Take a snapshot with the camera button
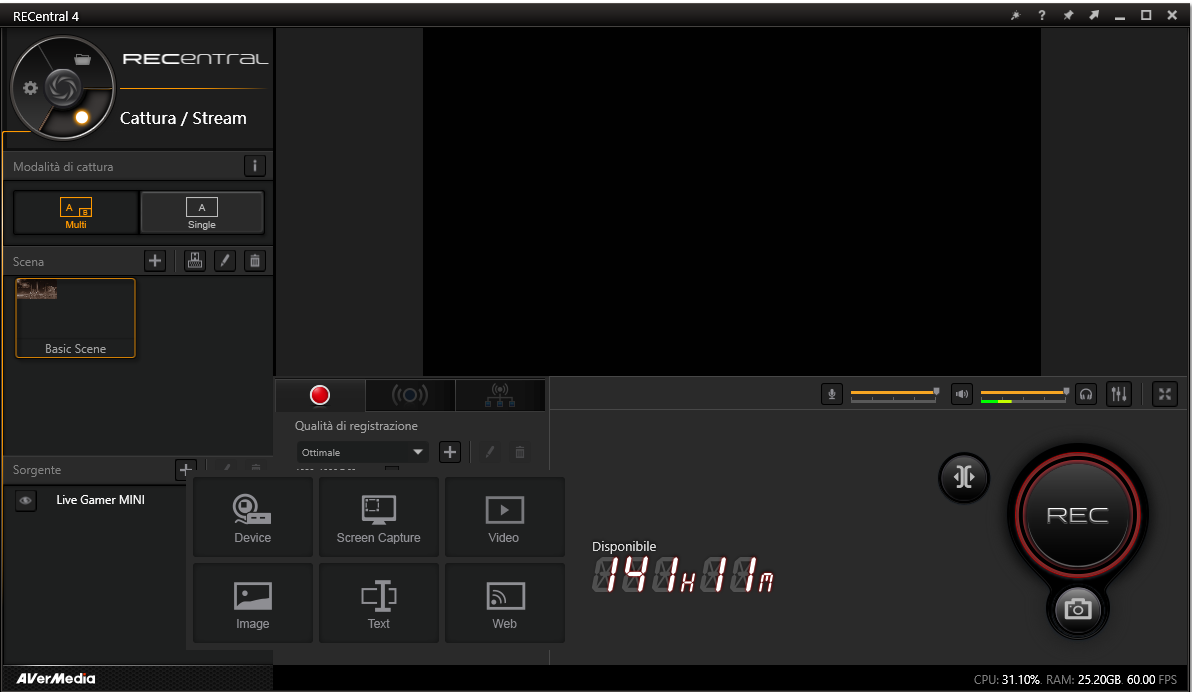1192x692 pixels. point(1078,609)
